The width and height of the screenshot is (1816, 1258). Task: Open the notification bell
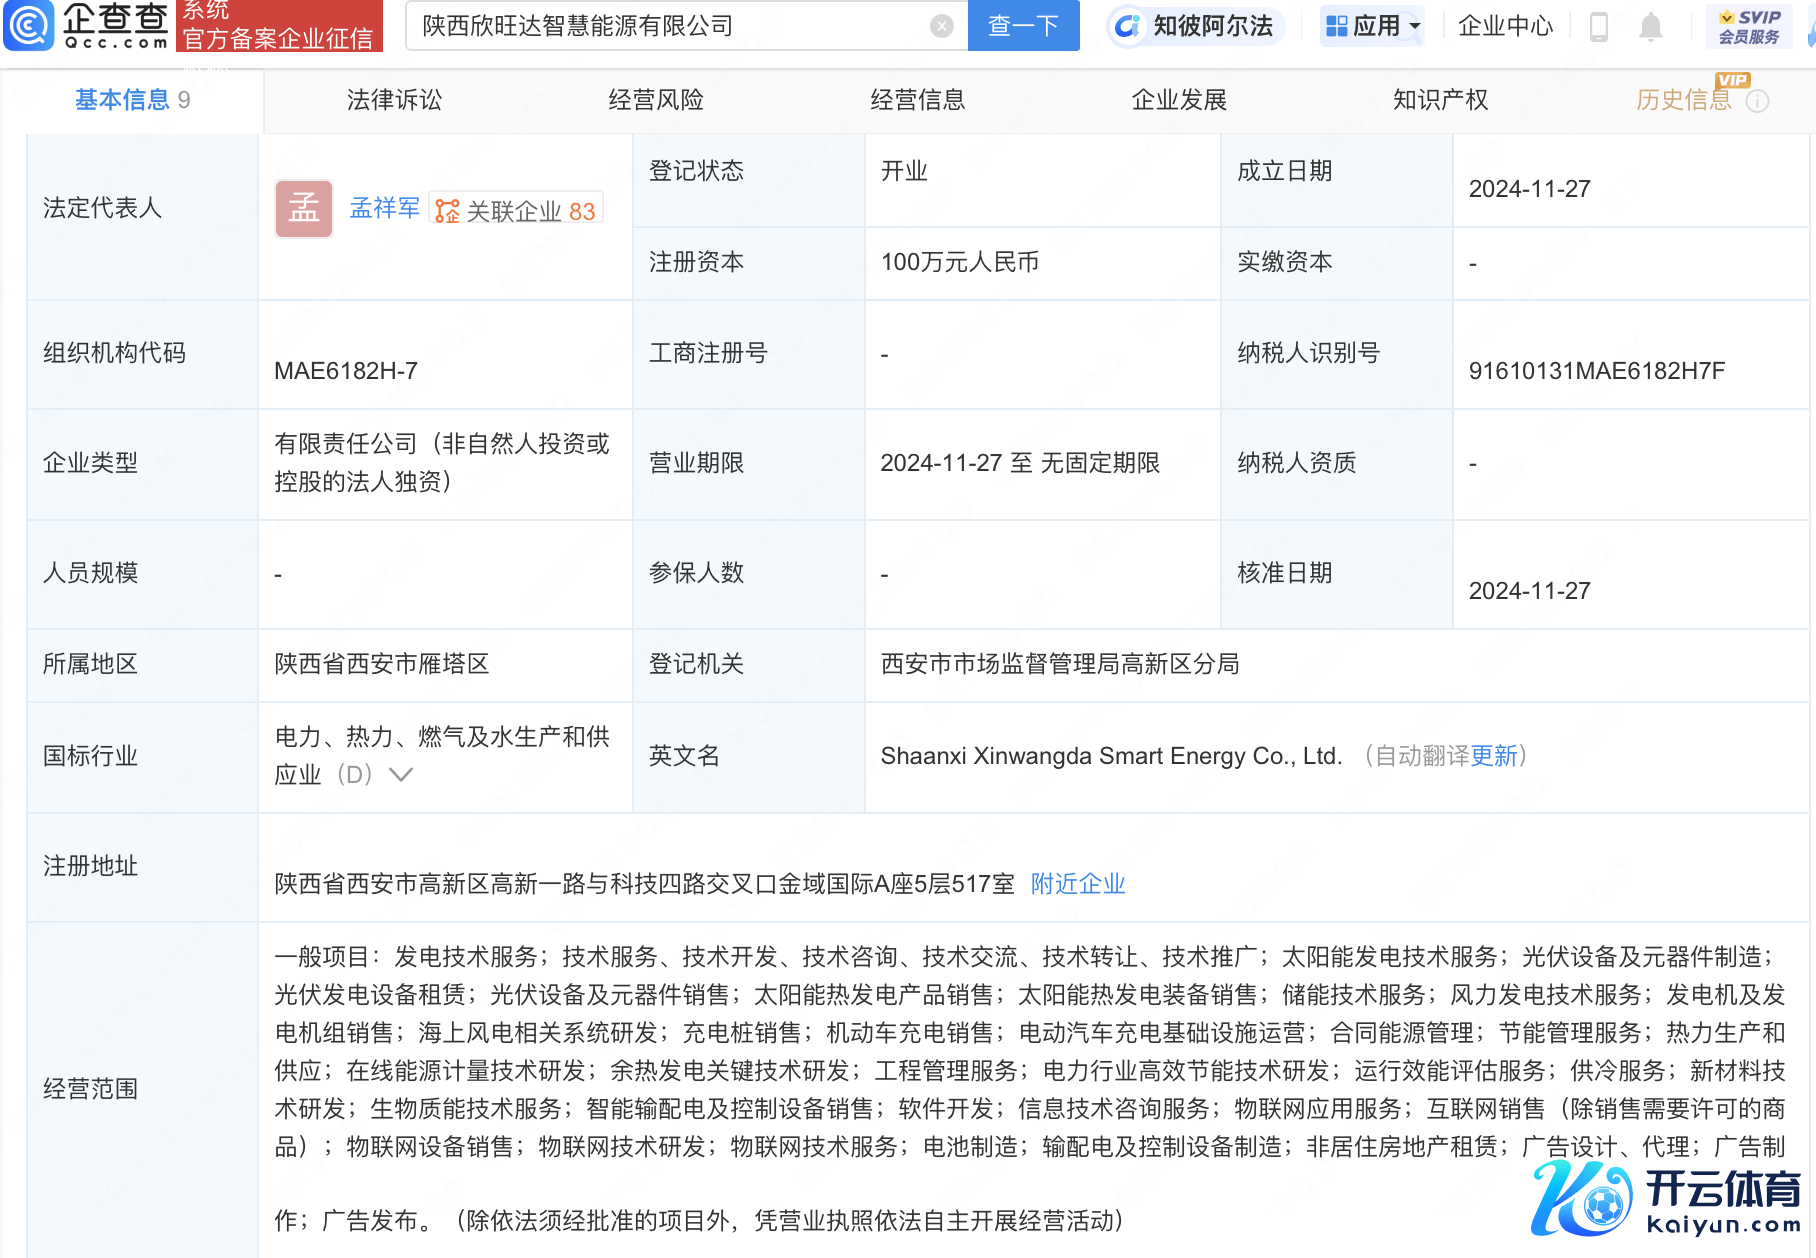click(1651, 27)
